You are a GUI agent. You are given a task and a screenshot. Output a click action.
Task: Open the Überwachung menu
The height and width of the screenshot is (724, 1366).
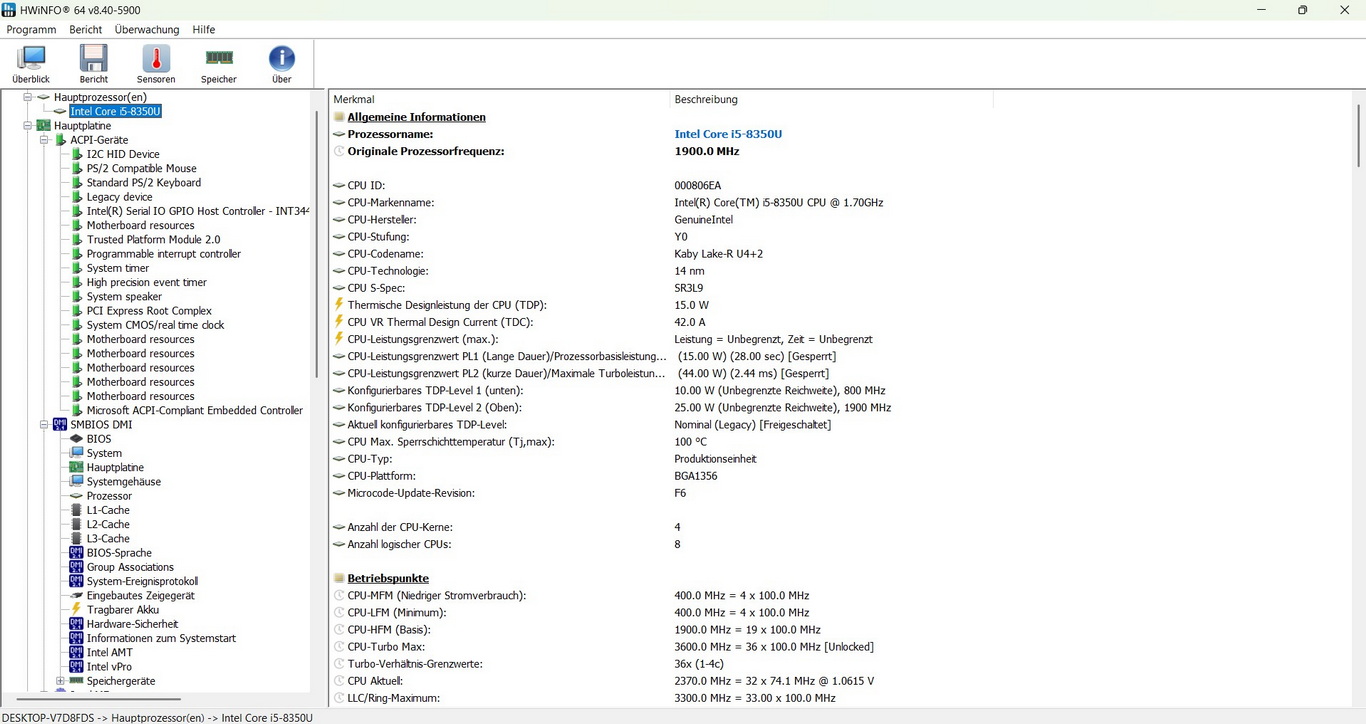click(x=147, y=30)
